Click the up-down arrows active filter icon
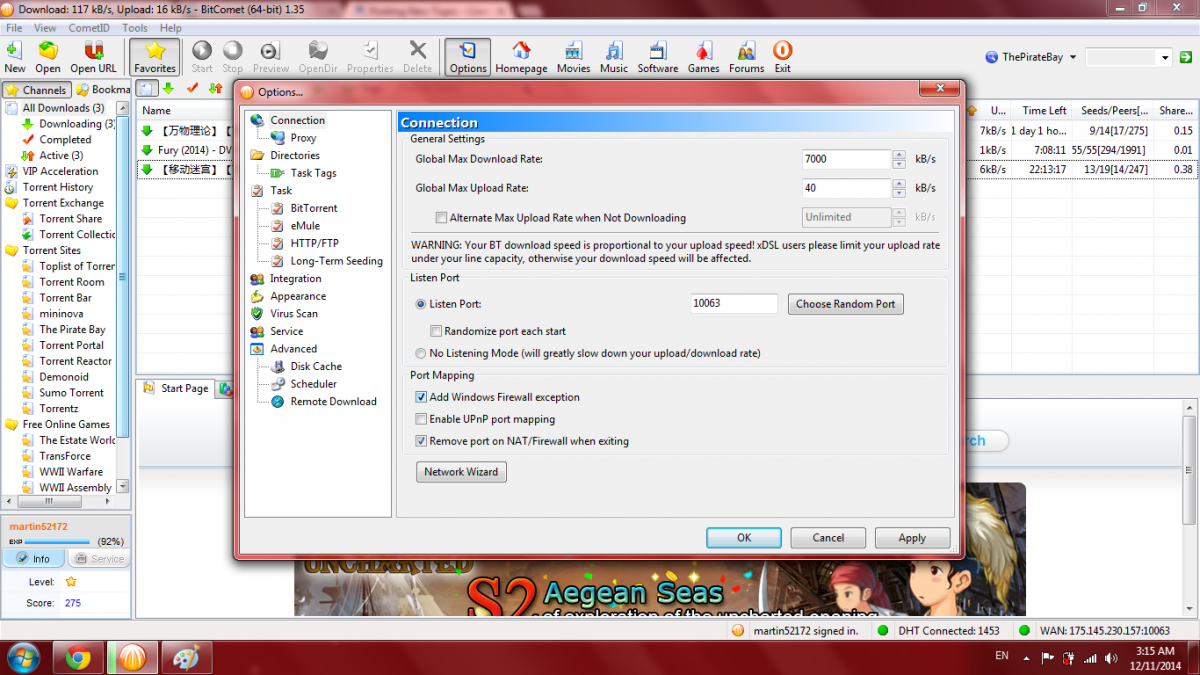The image size is (1200, 675). pyautogui.click(x=215, y=89)
